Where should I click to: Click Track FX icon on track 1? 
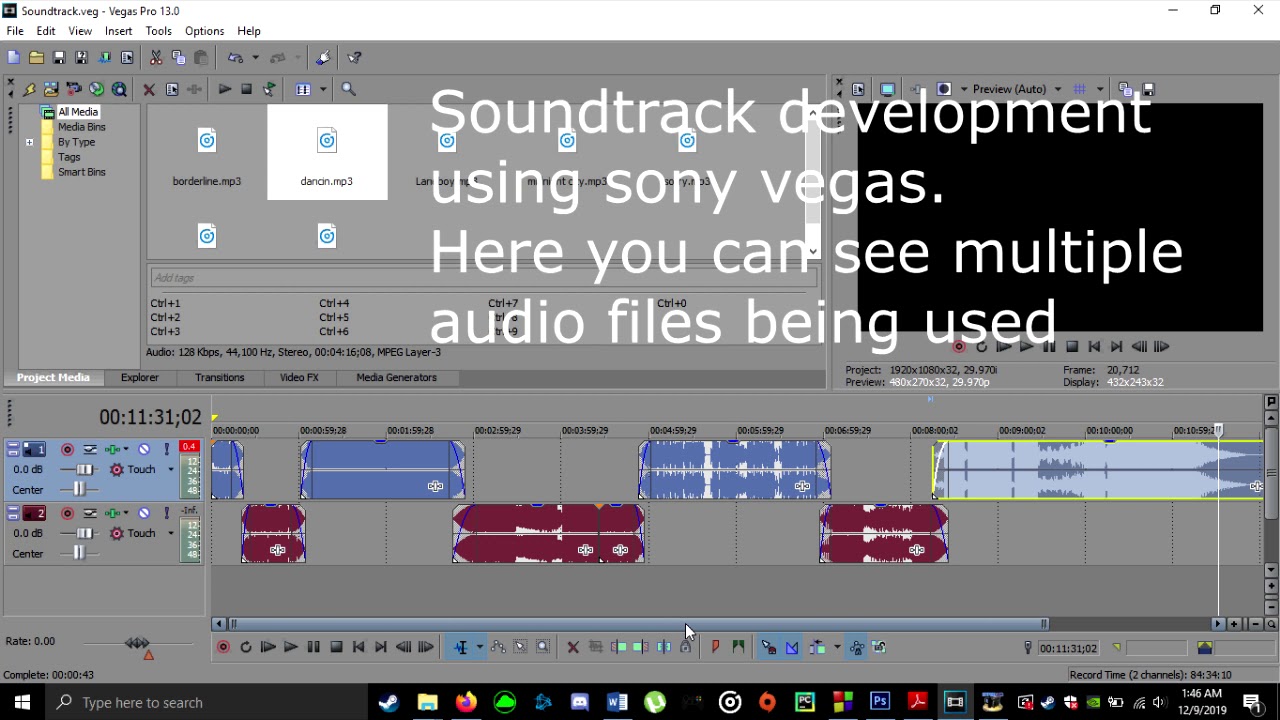pyautogui.click(x=111, y=449)
